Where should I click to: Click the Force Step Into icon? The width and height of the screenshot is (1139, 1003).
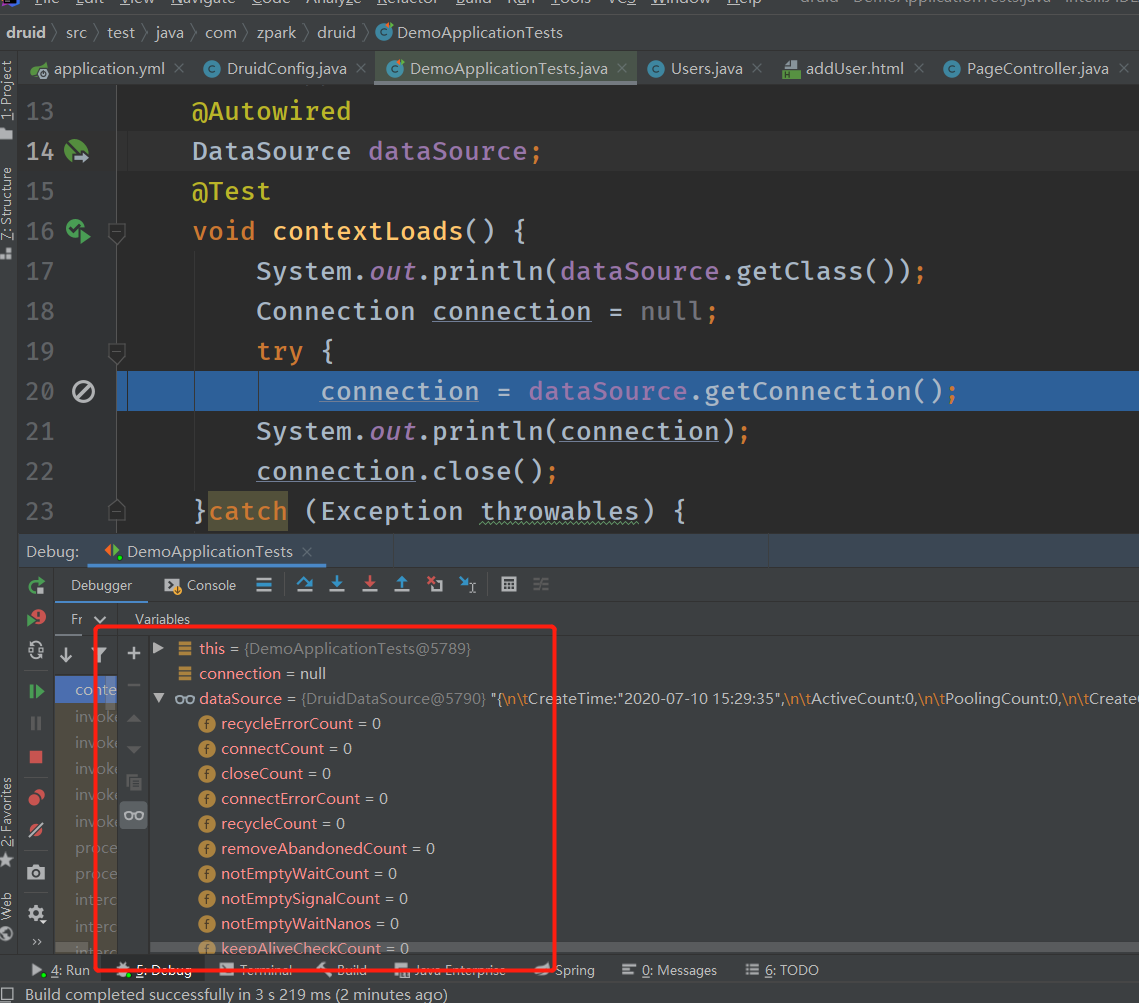[370, 584]
